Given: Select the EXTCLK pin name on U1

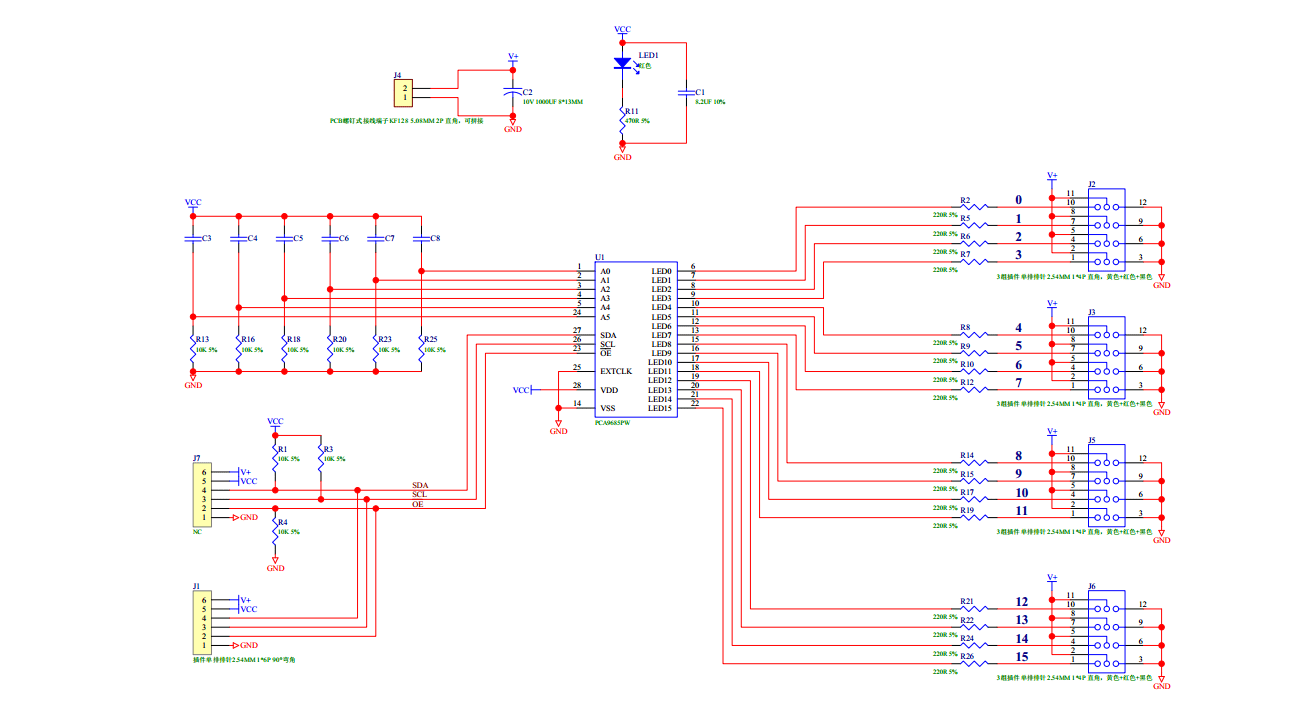Looking at the screenshot, I should point(616,371).
